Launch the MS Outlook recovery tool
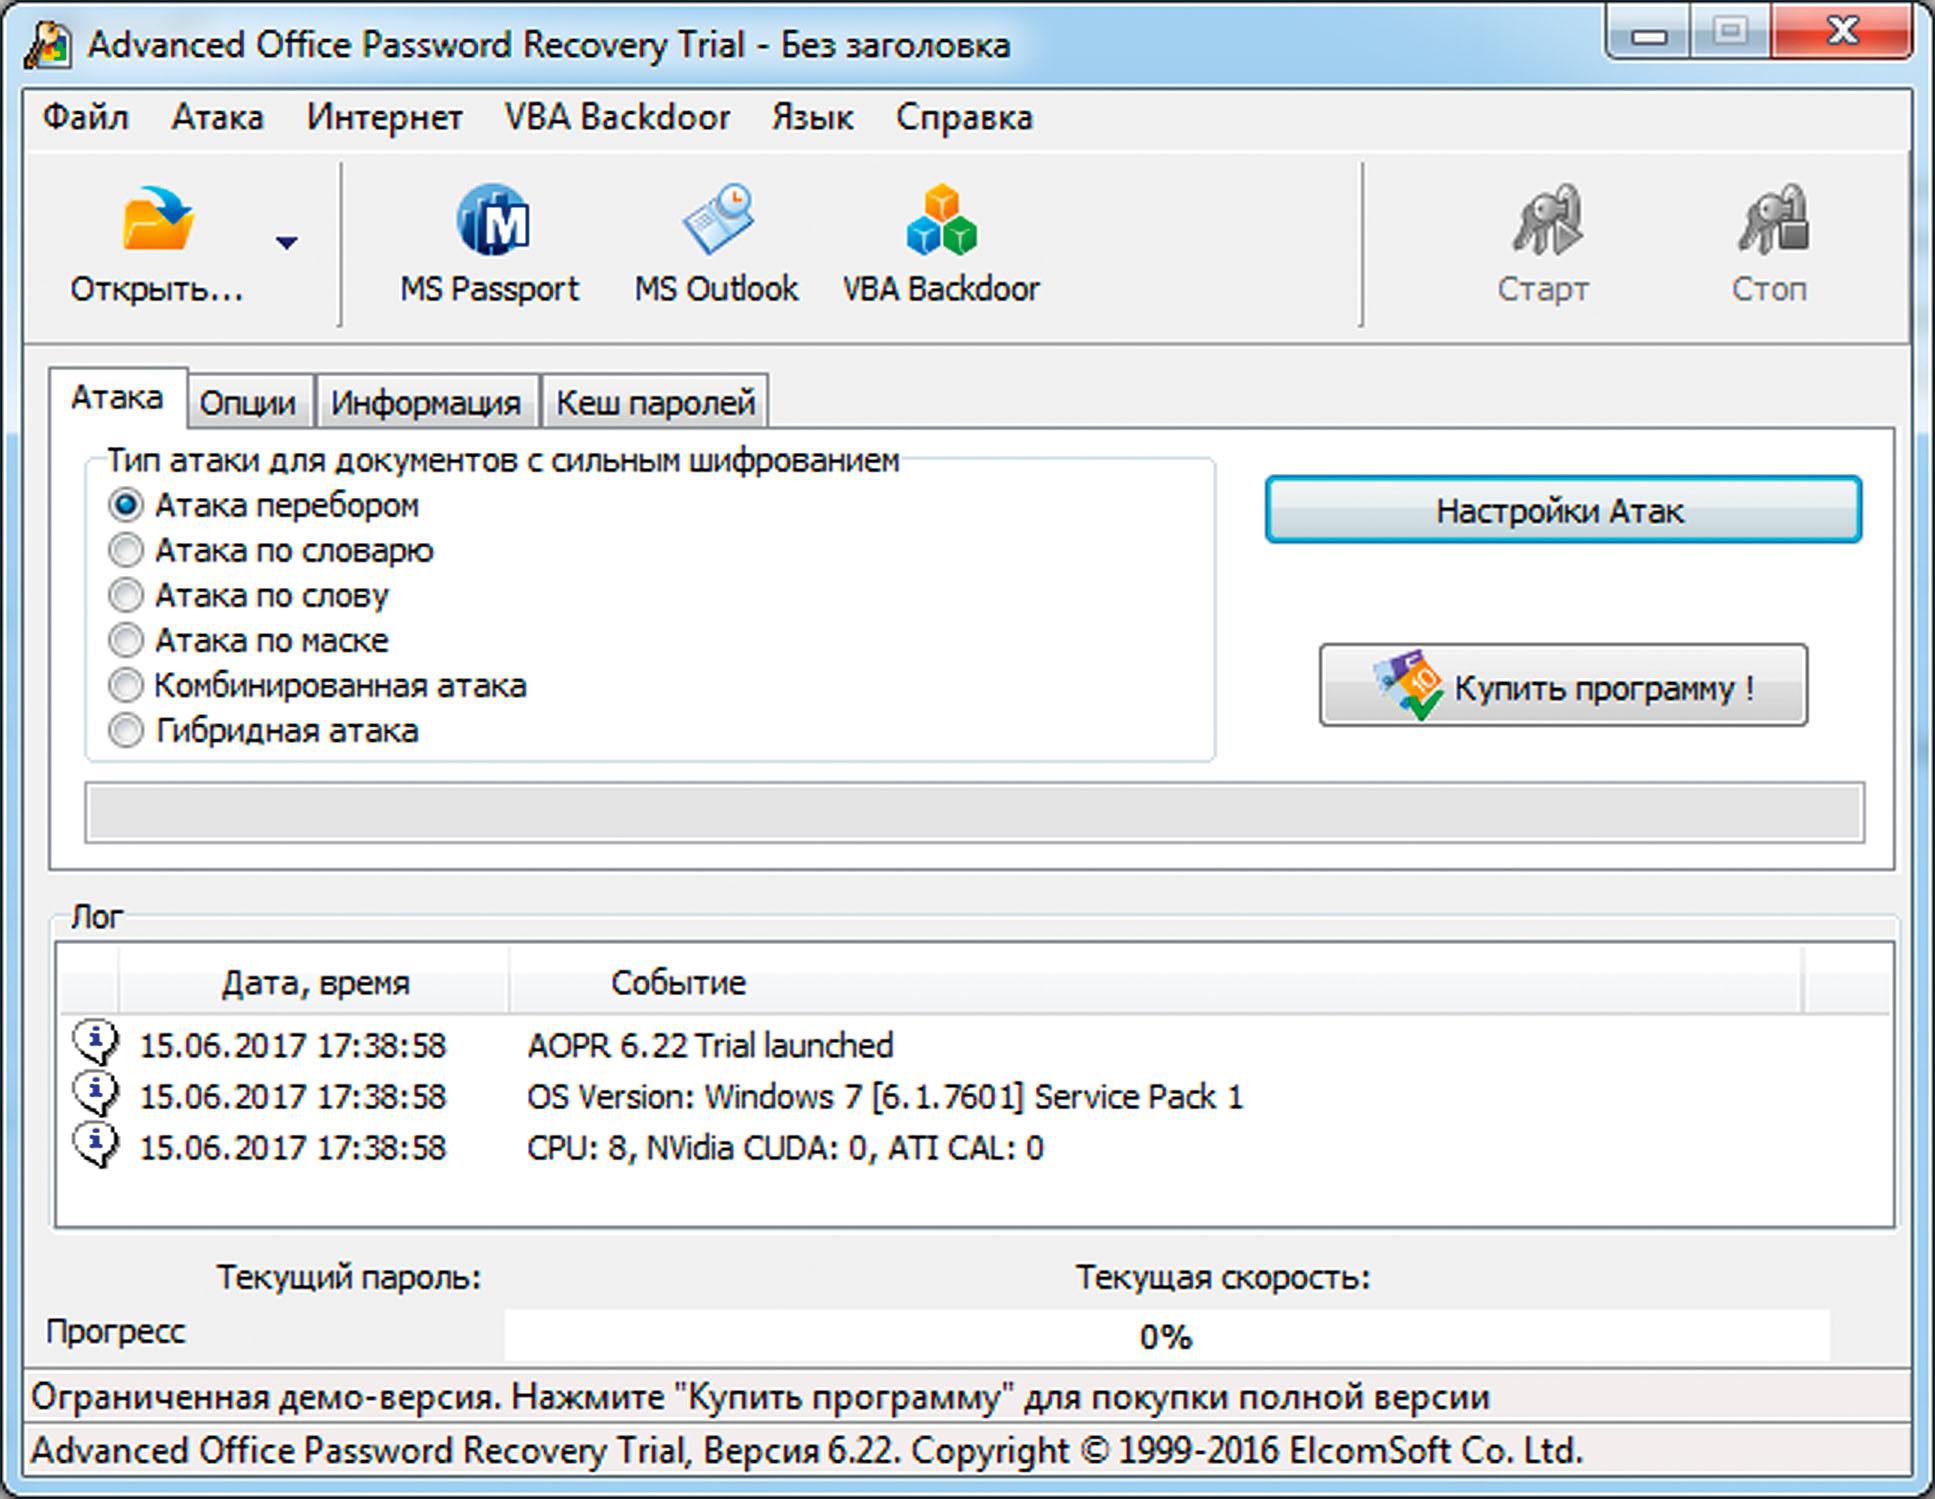This screenshot has width=1935, height=1499. click(x=717, y=220)
